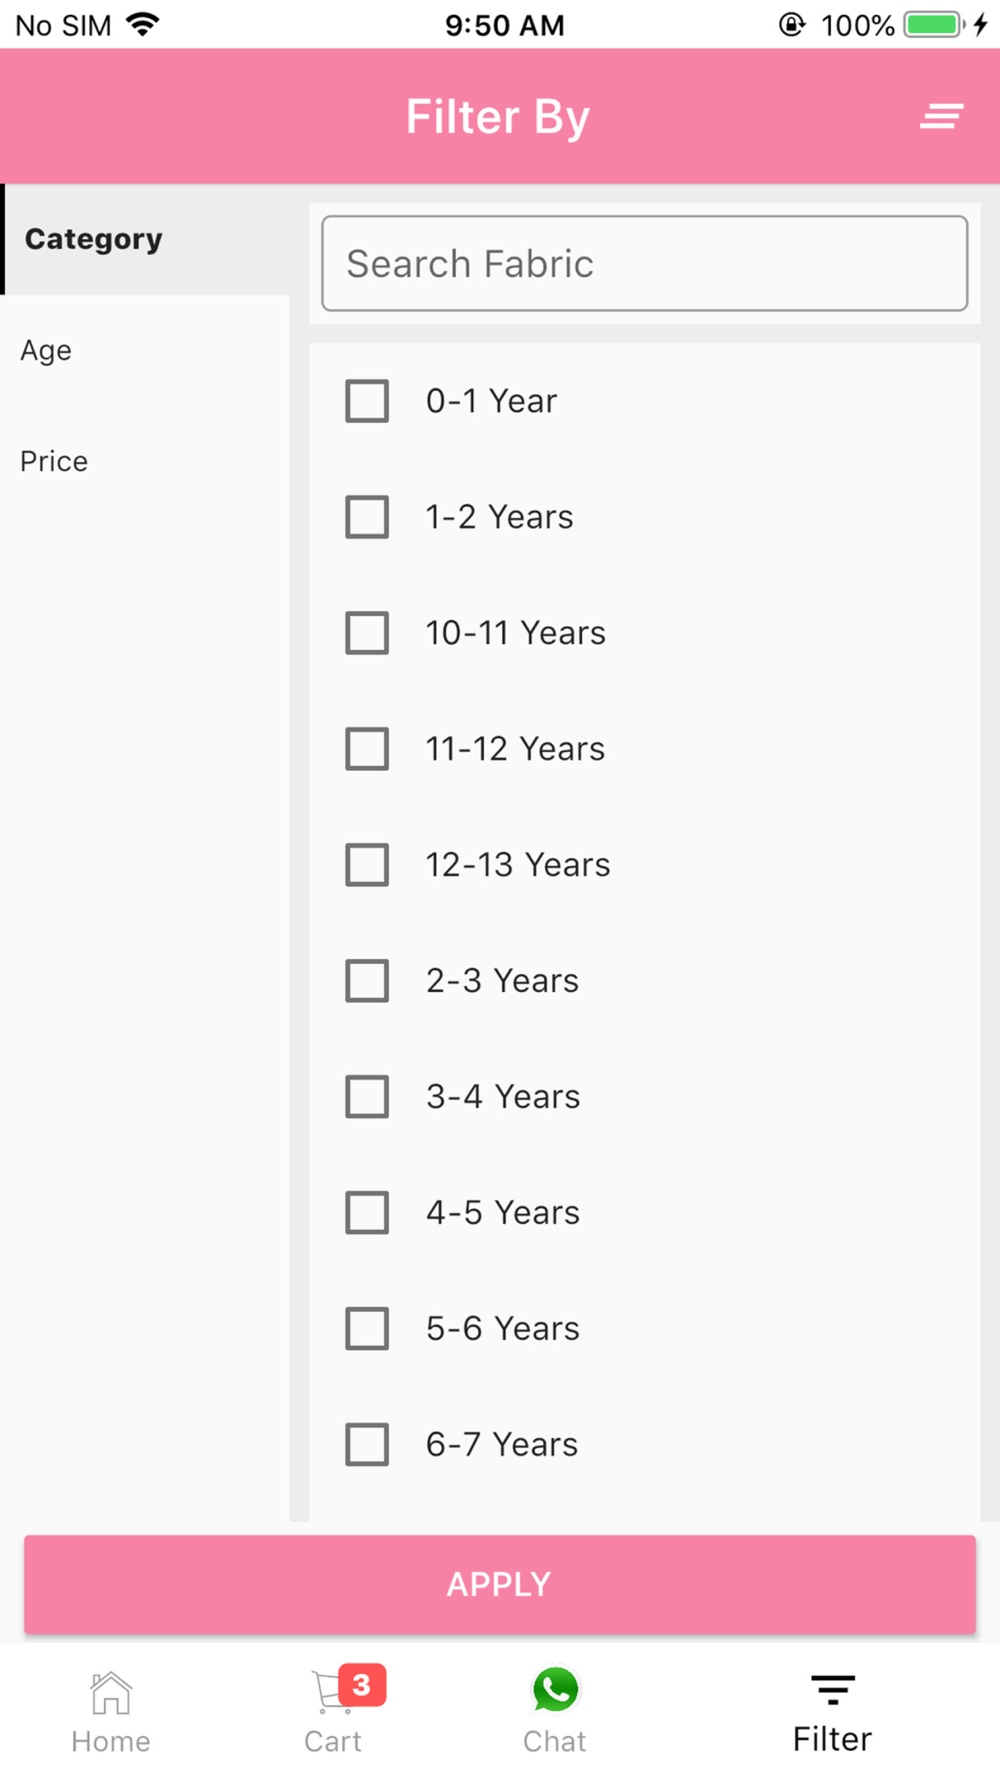Check the 4-5 Years checkbox
The width and height of the screenshot is (1000, 1778).
367,1213
